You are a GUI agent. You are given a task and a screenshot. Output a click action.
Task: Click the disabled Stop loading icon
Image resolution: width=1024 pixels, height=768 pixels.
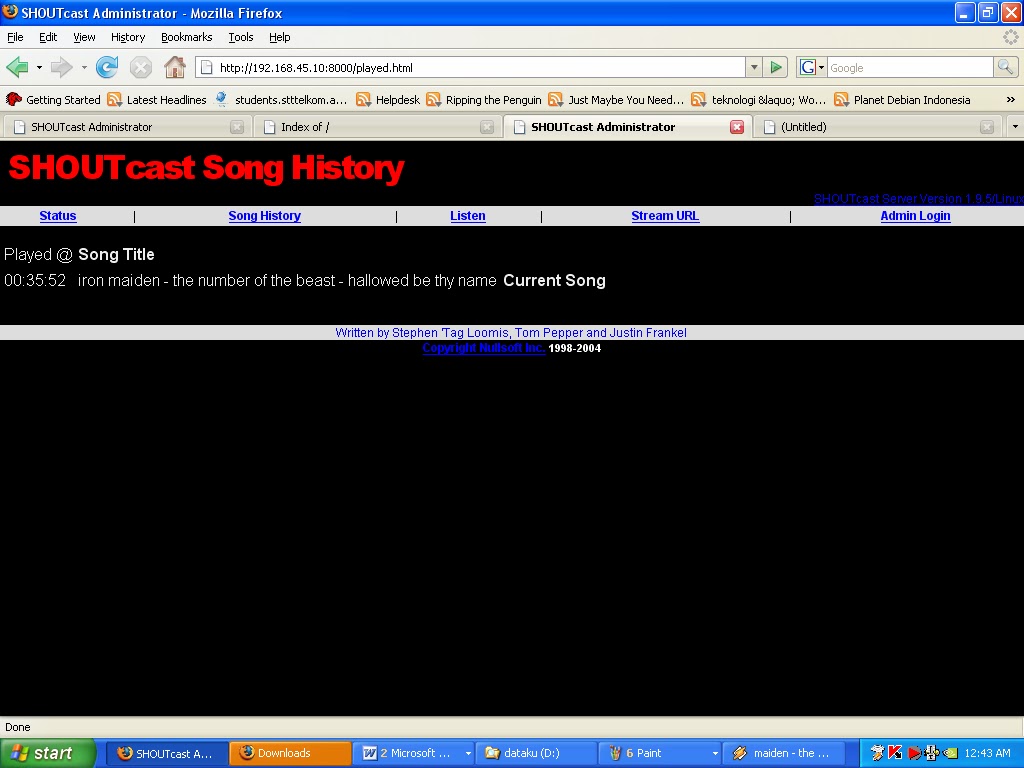(140, 67)
